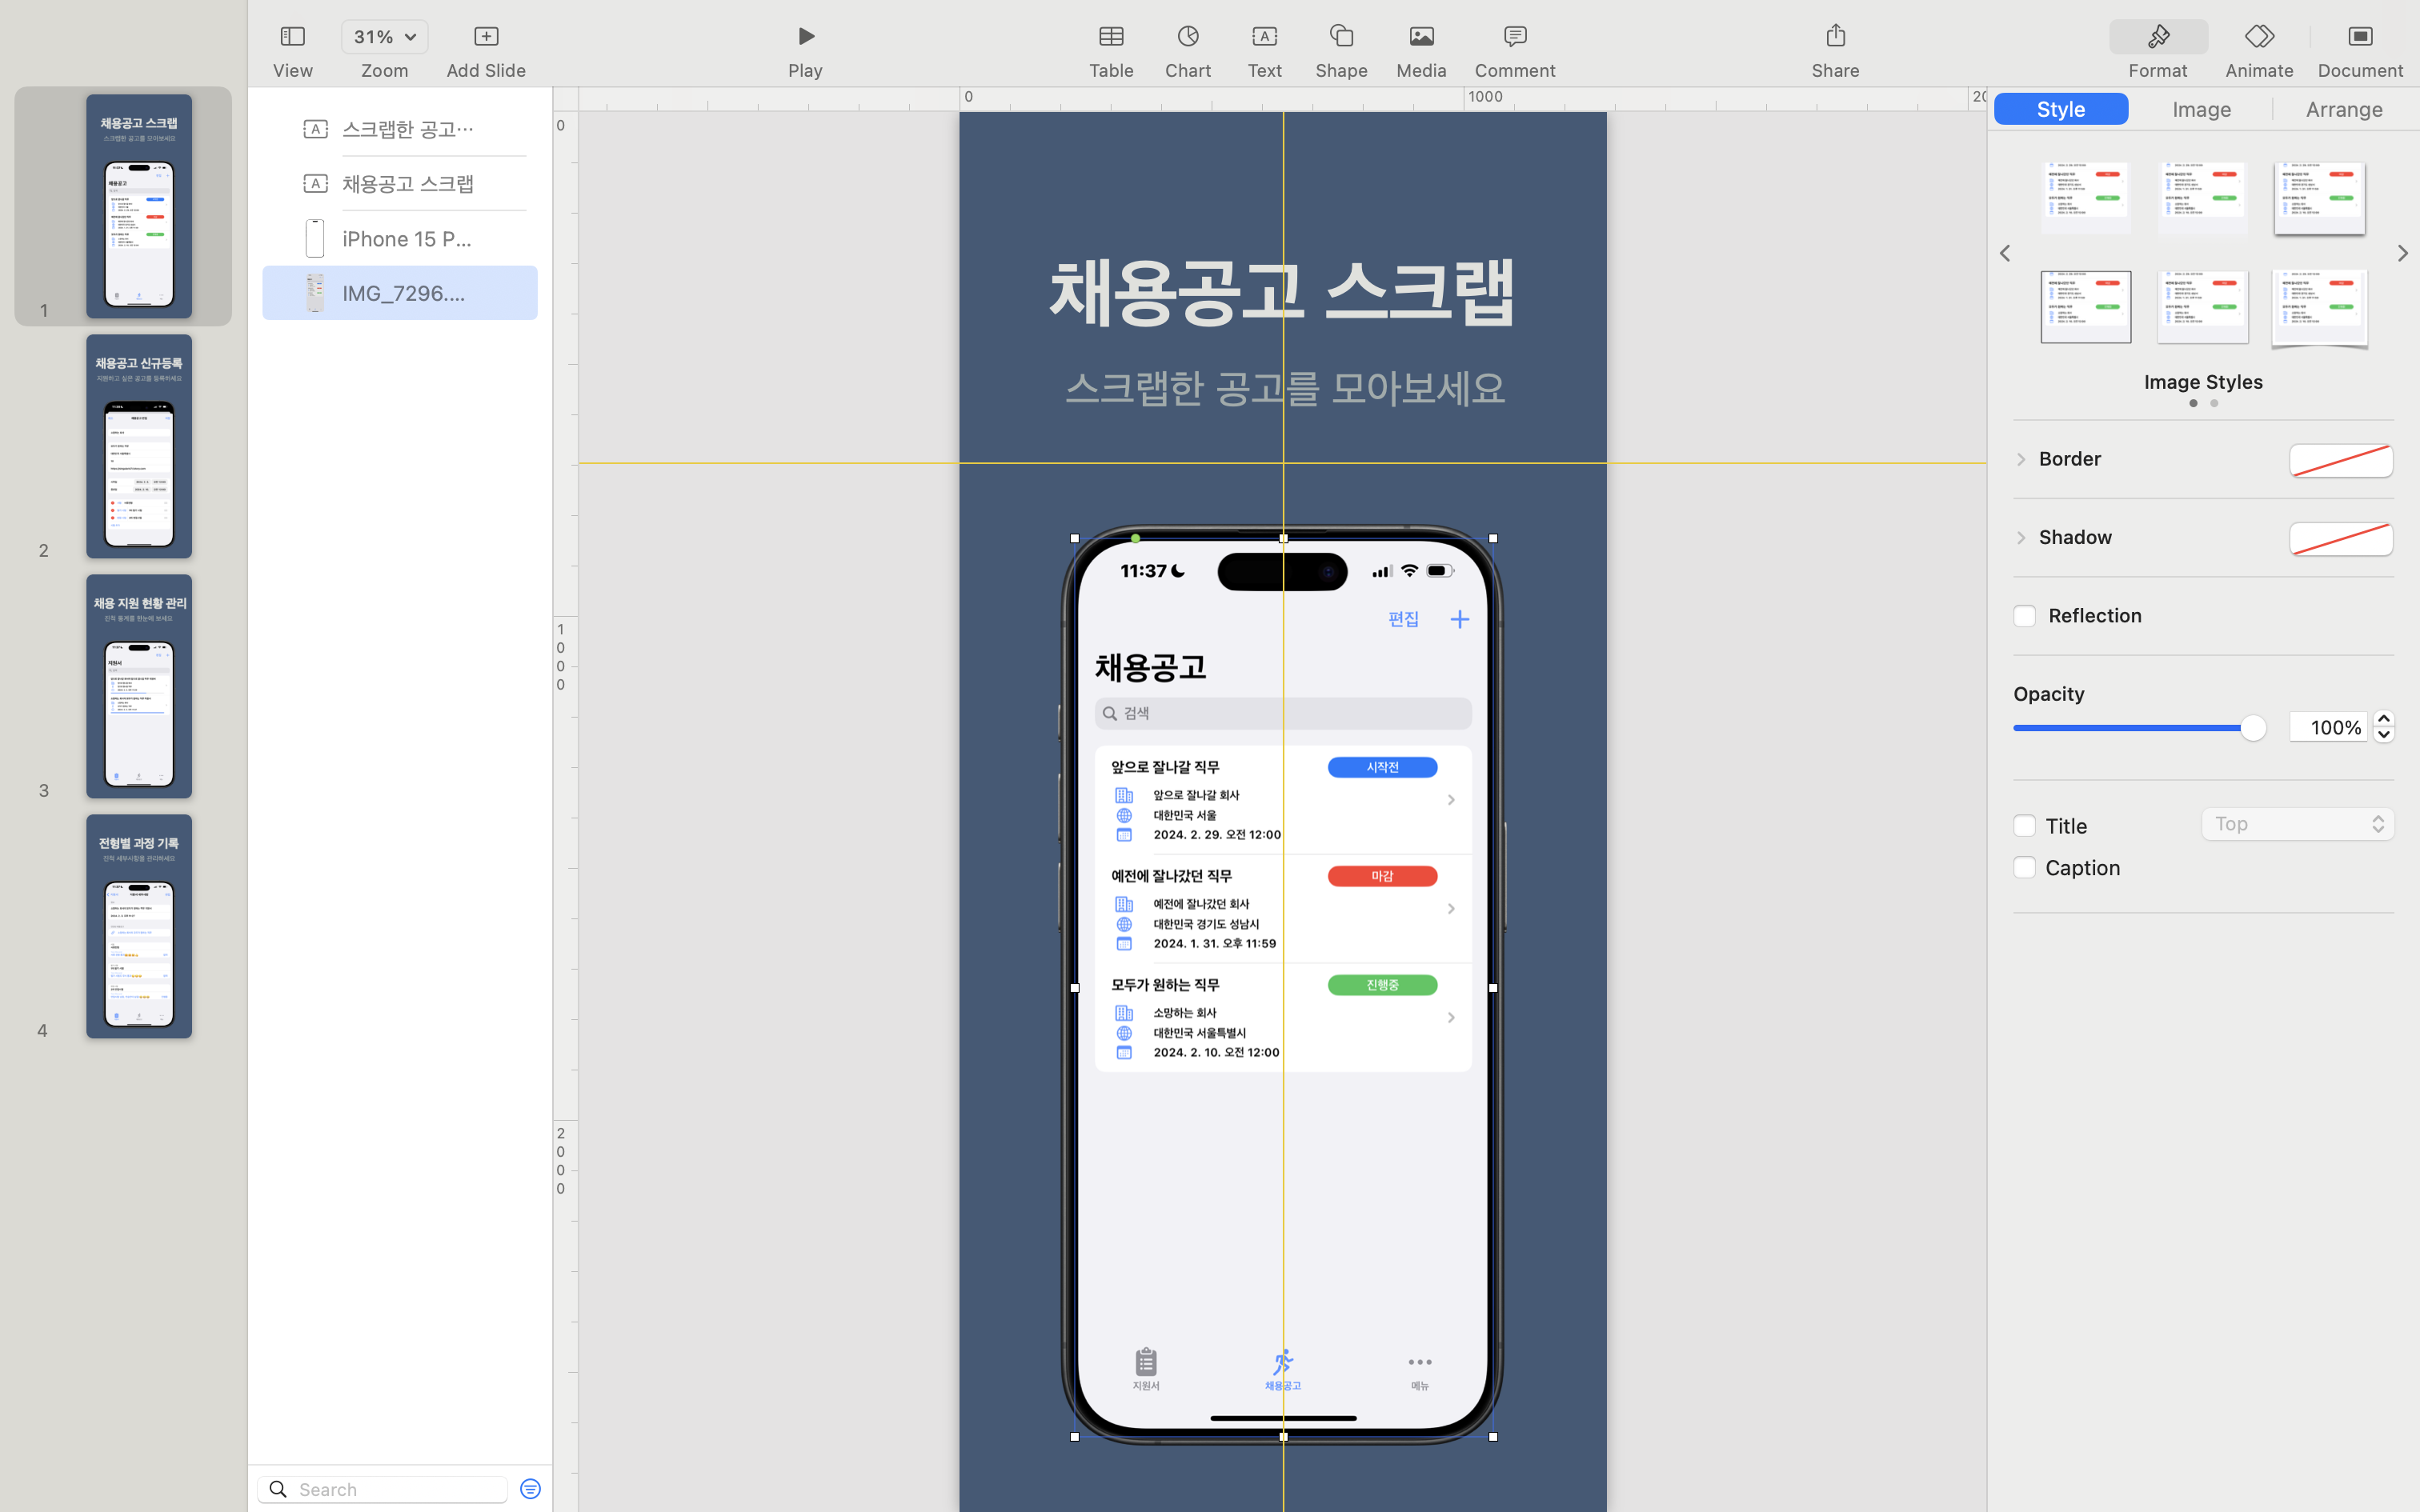2420x1512 pixels.
Task: Add a Comment using the toolbar icon
Action: coord(1514,37)
